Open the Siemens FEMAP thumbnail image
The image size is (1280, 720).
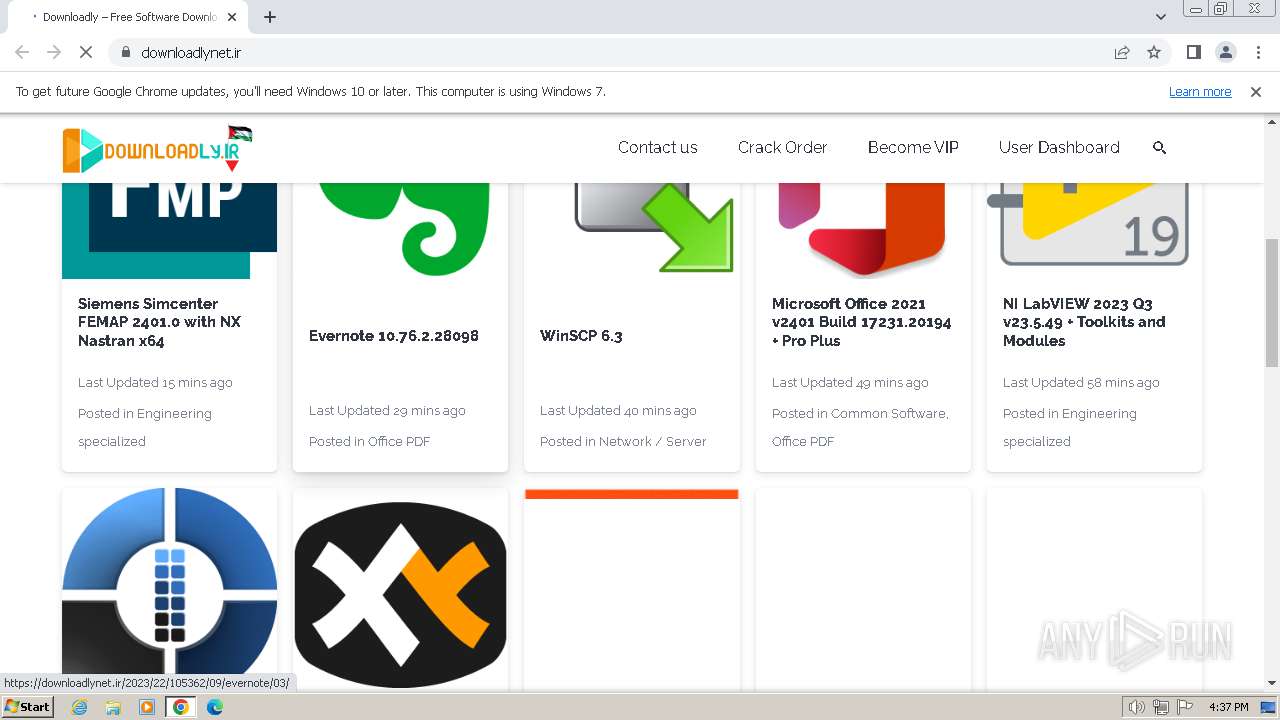pyautogui.click(x=169, y=230)
